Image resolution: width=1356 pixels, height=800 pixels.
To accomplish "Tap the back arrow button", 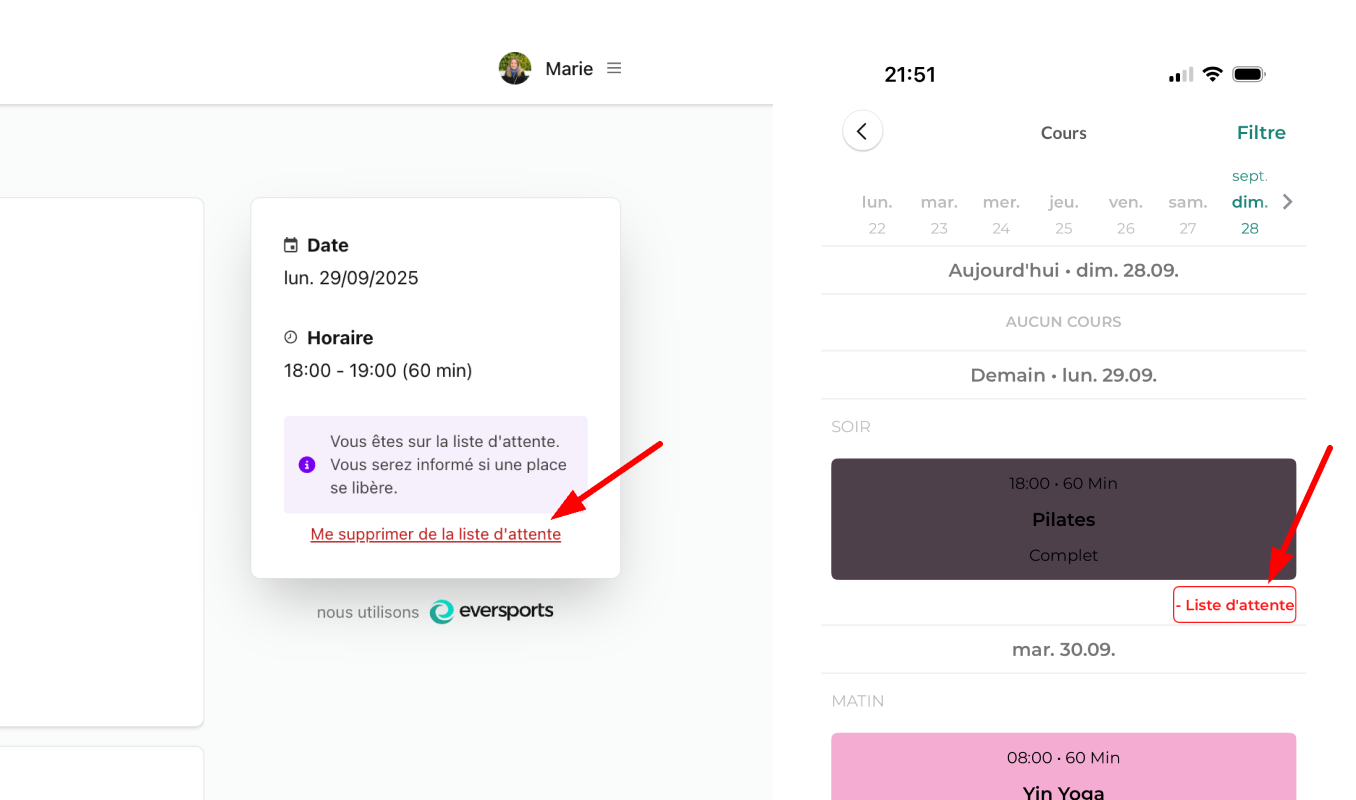I will [862, 131].
